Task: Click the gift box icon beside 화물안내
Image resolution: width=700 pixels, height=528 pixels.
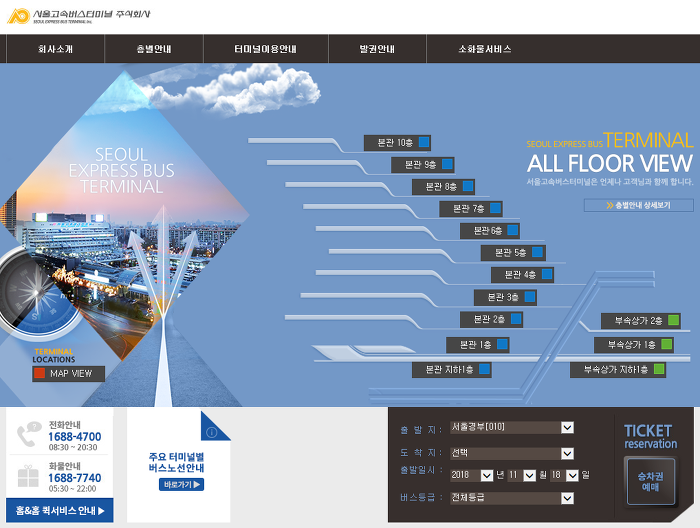Action: 28,476
